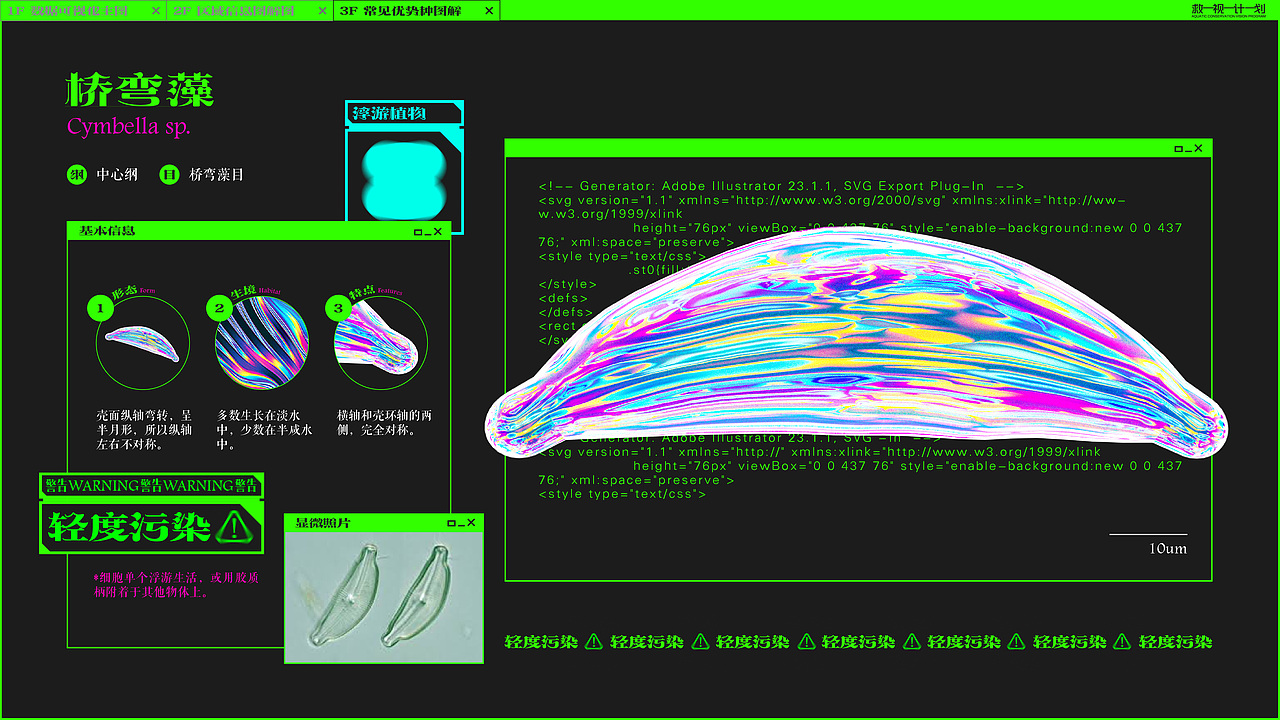Image resolution: width=1280 pixels, height=720 pixels.
Task: Click the warning triangle icon in 轻度污染 badge
Action: coord(232,526)
